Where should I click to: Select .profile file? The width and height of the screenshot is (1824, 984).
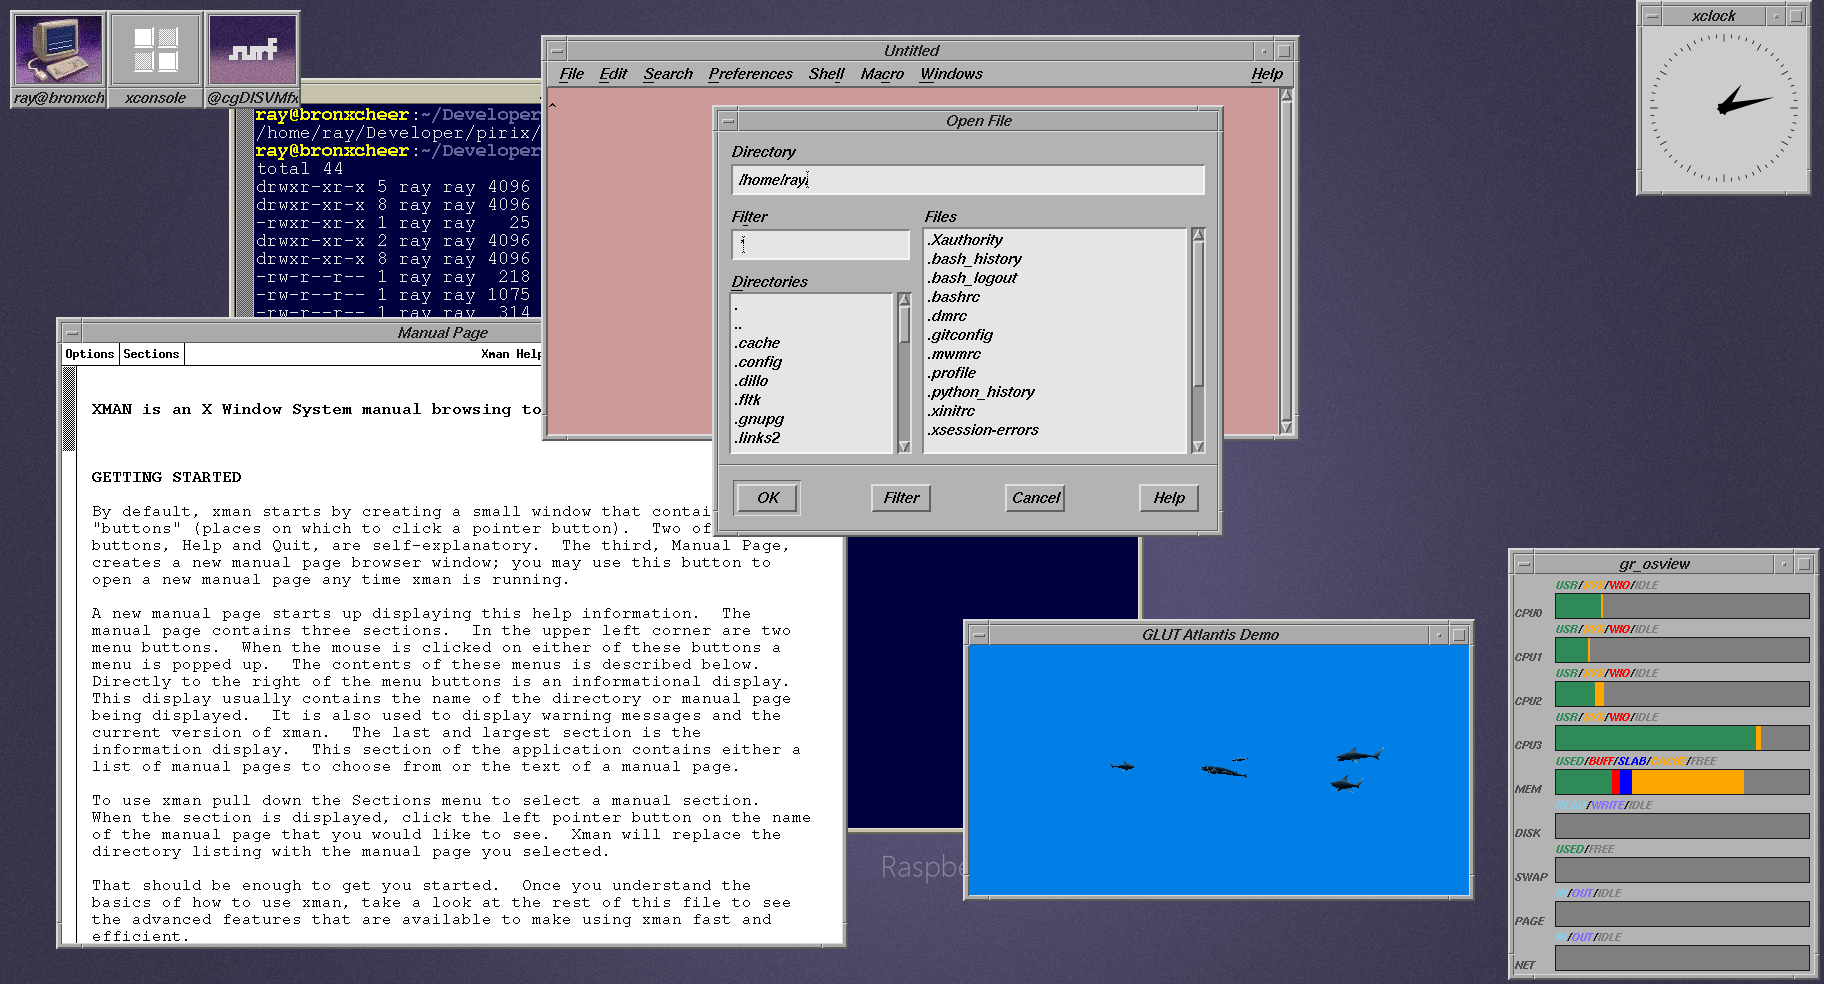1055,373
